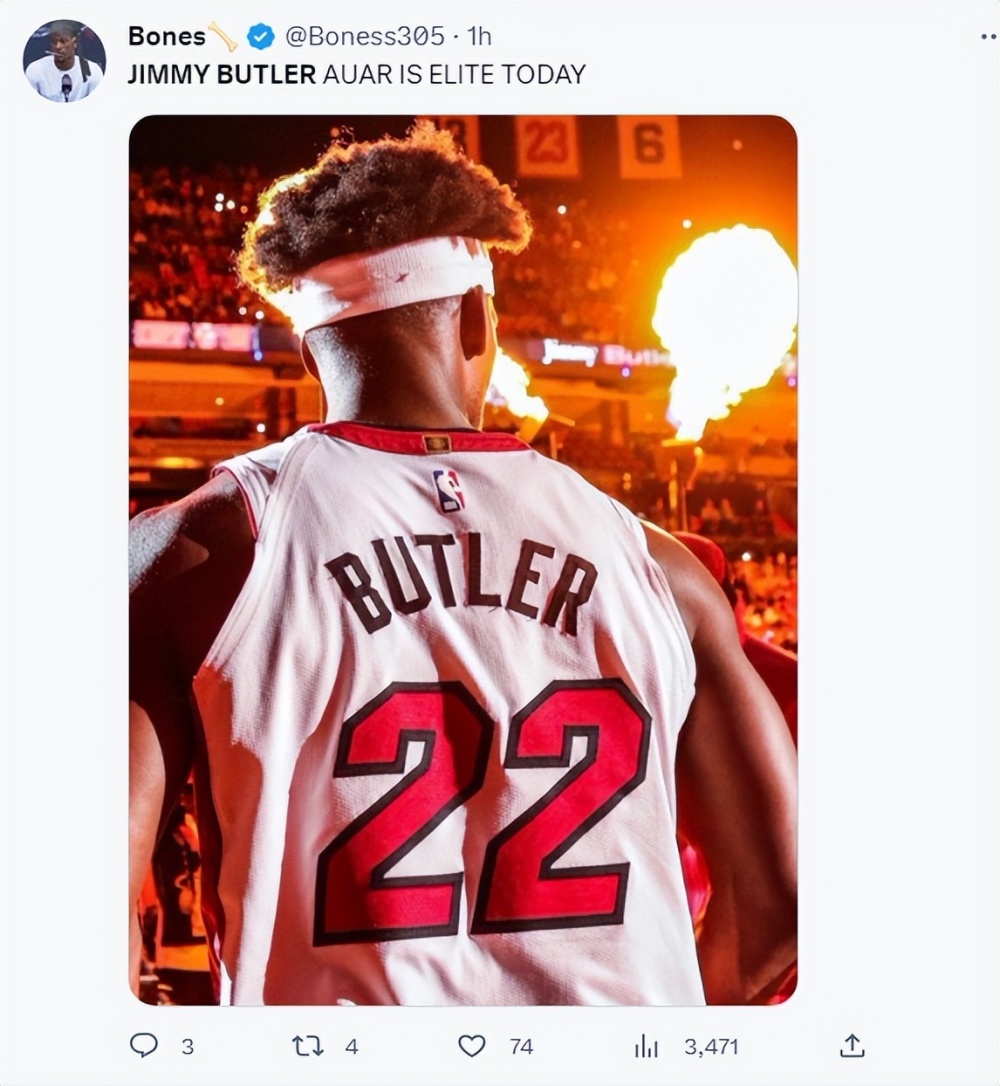Click the reply count 3
The height and width of the screenshot is (1086, 1000).
coord(187,1047)
